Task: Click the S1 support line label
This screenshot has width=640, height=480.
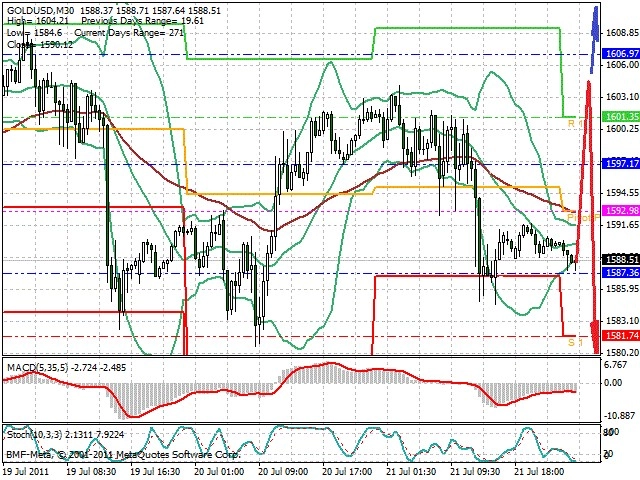Action: (x=575, y=342)
